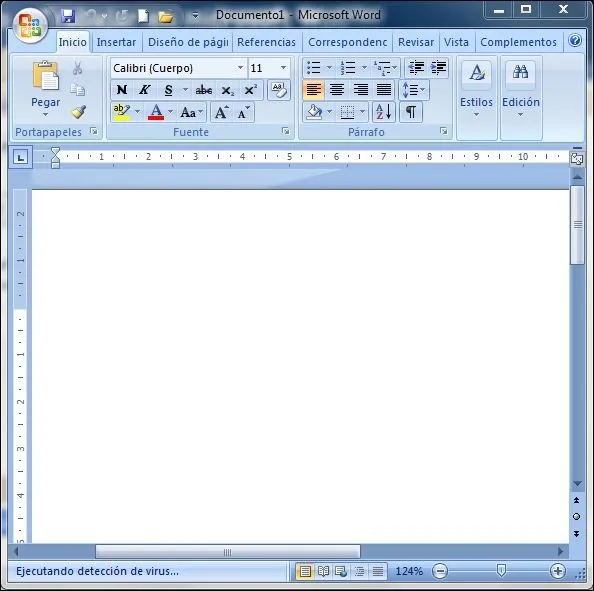
Task: Click the Pegar paste button
Action: [x=45, y=89]
